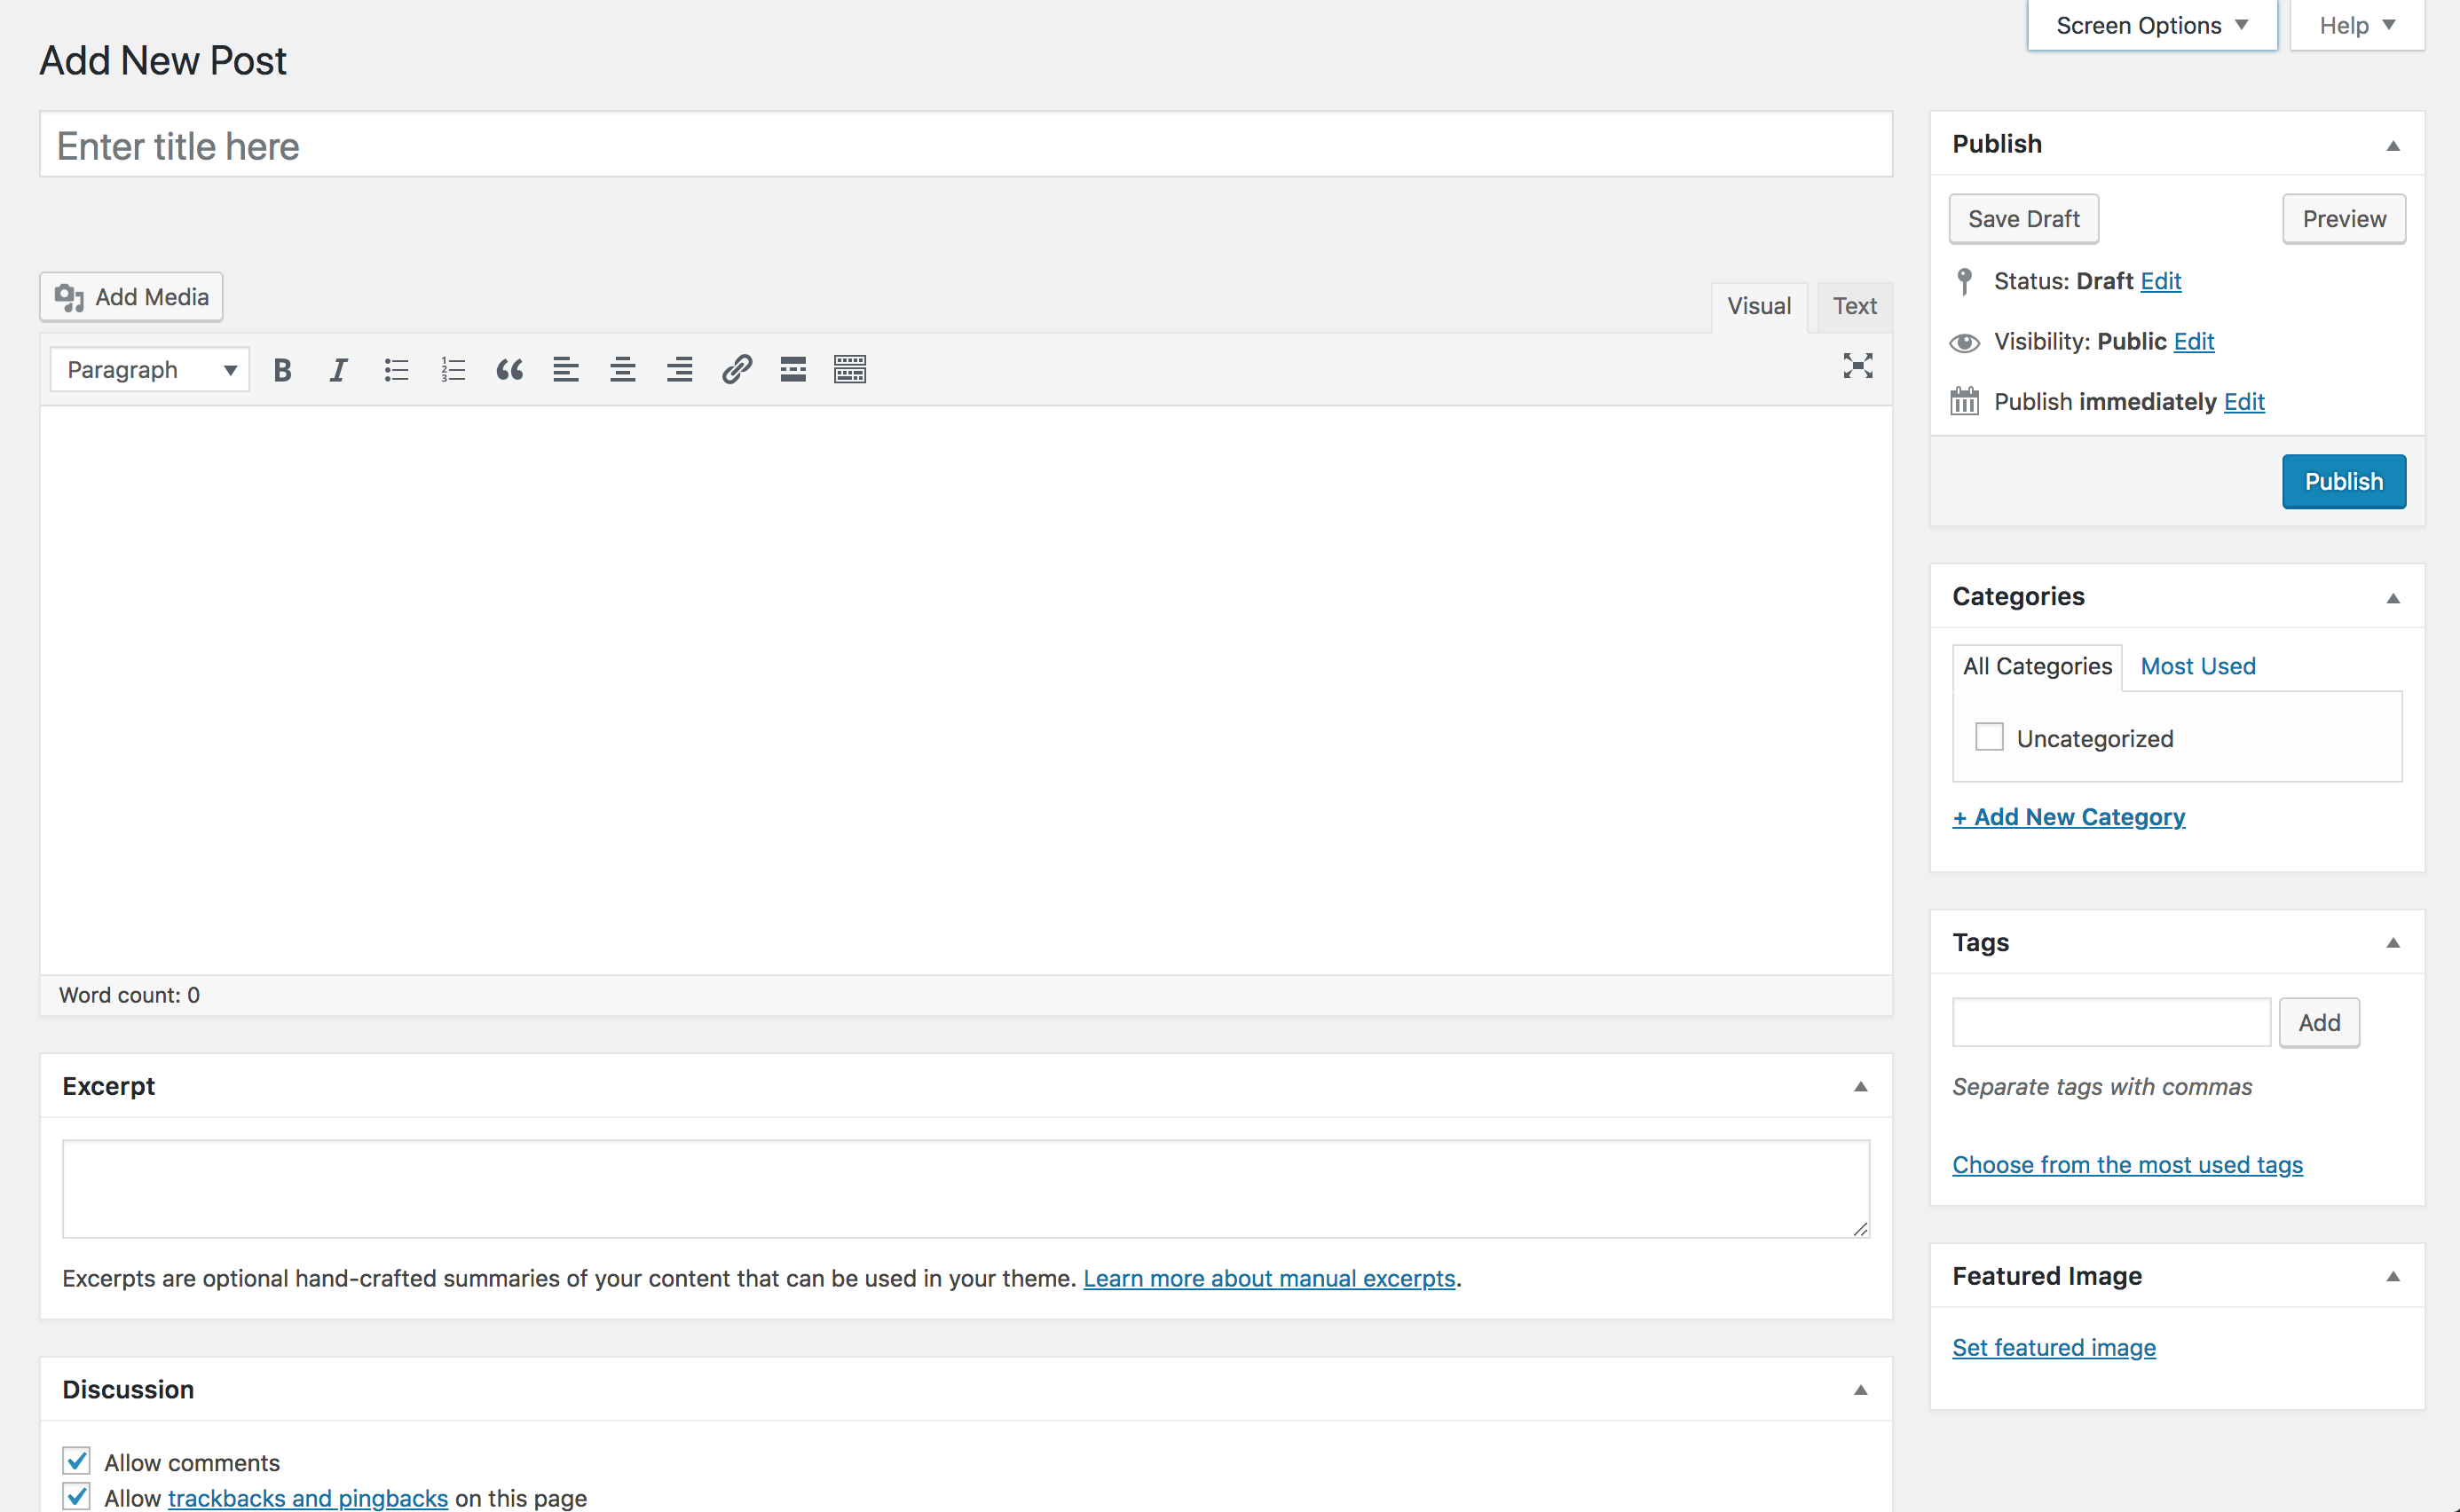Collapse the Excerpt panel

(x=1861, y=1085)
